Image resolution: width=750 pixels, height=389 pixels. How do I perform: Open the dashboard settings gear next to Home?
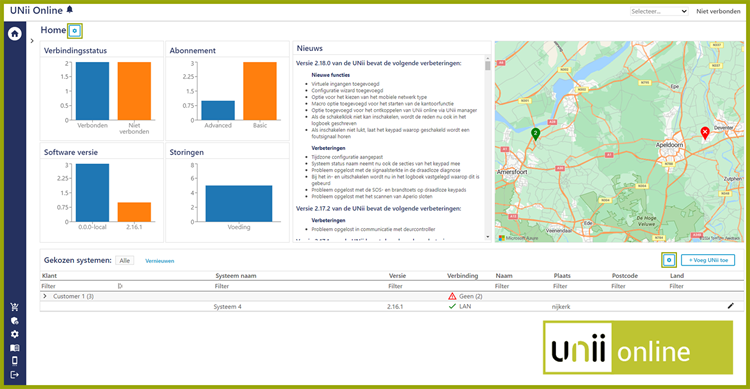pos(75,31)
